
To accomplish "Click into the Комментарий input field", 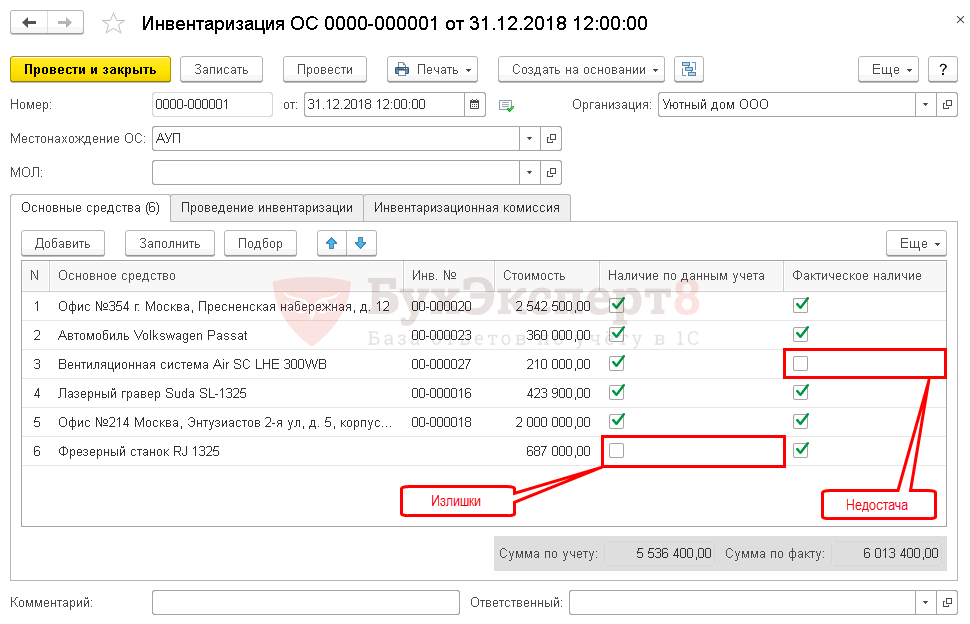I will pyautogui.click(x=305, y=602).
